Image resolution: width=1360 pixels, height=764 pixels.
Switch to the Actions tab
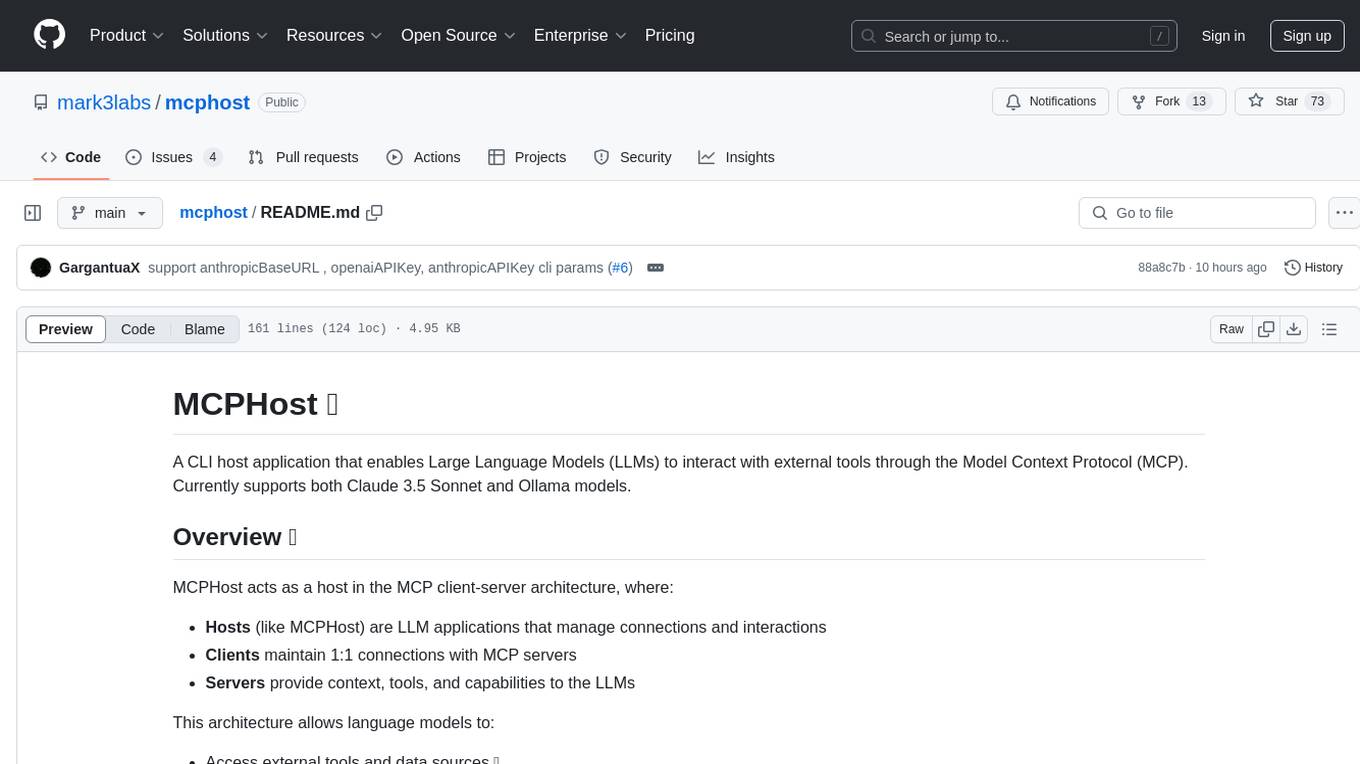[423, 157]
